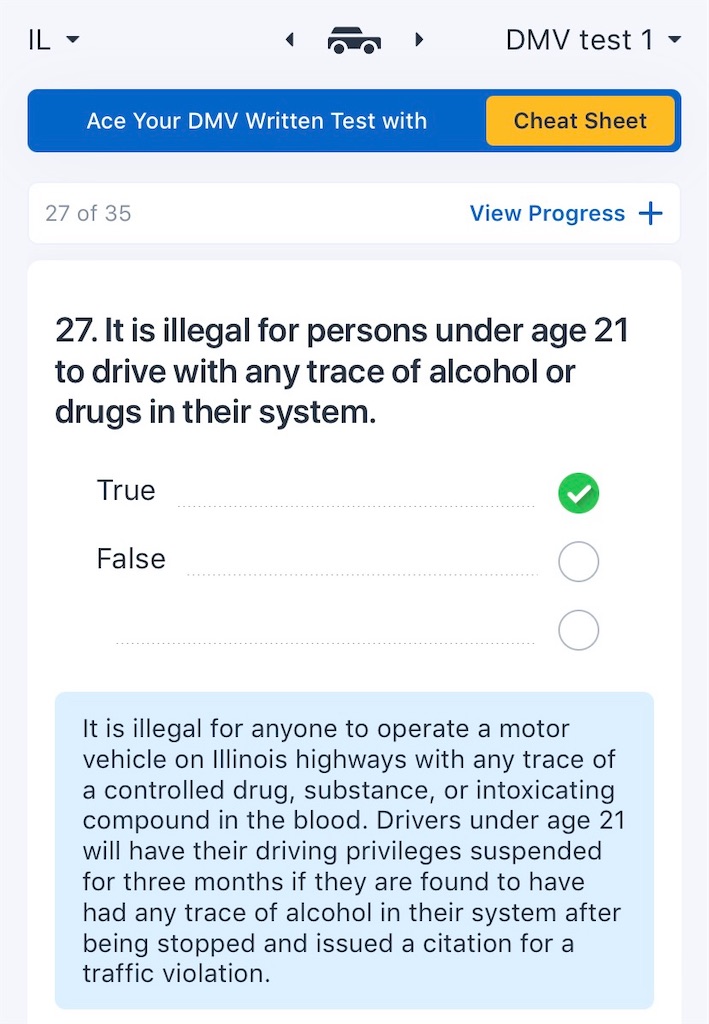Viewport: 709px width, 1024px height.
Task: Open the Cheat Sheet button
Action: coord(580,121)
